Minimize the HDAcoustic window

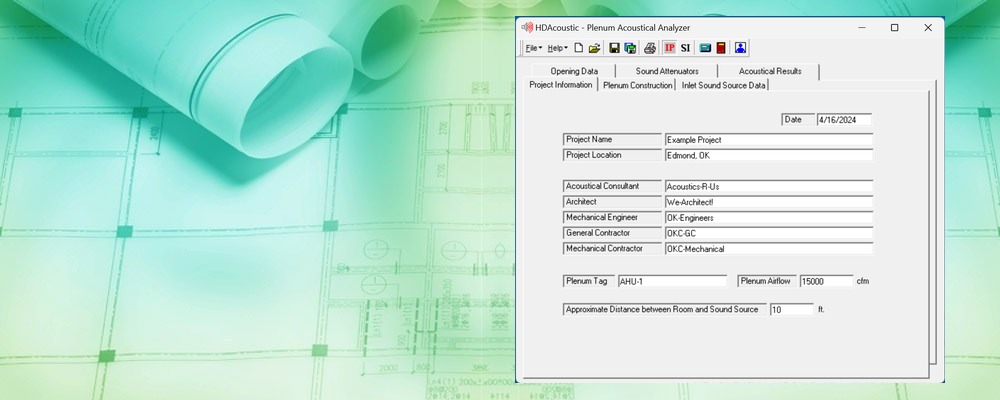[x=862, y=27]
